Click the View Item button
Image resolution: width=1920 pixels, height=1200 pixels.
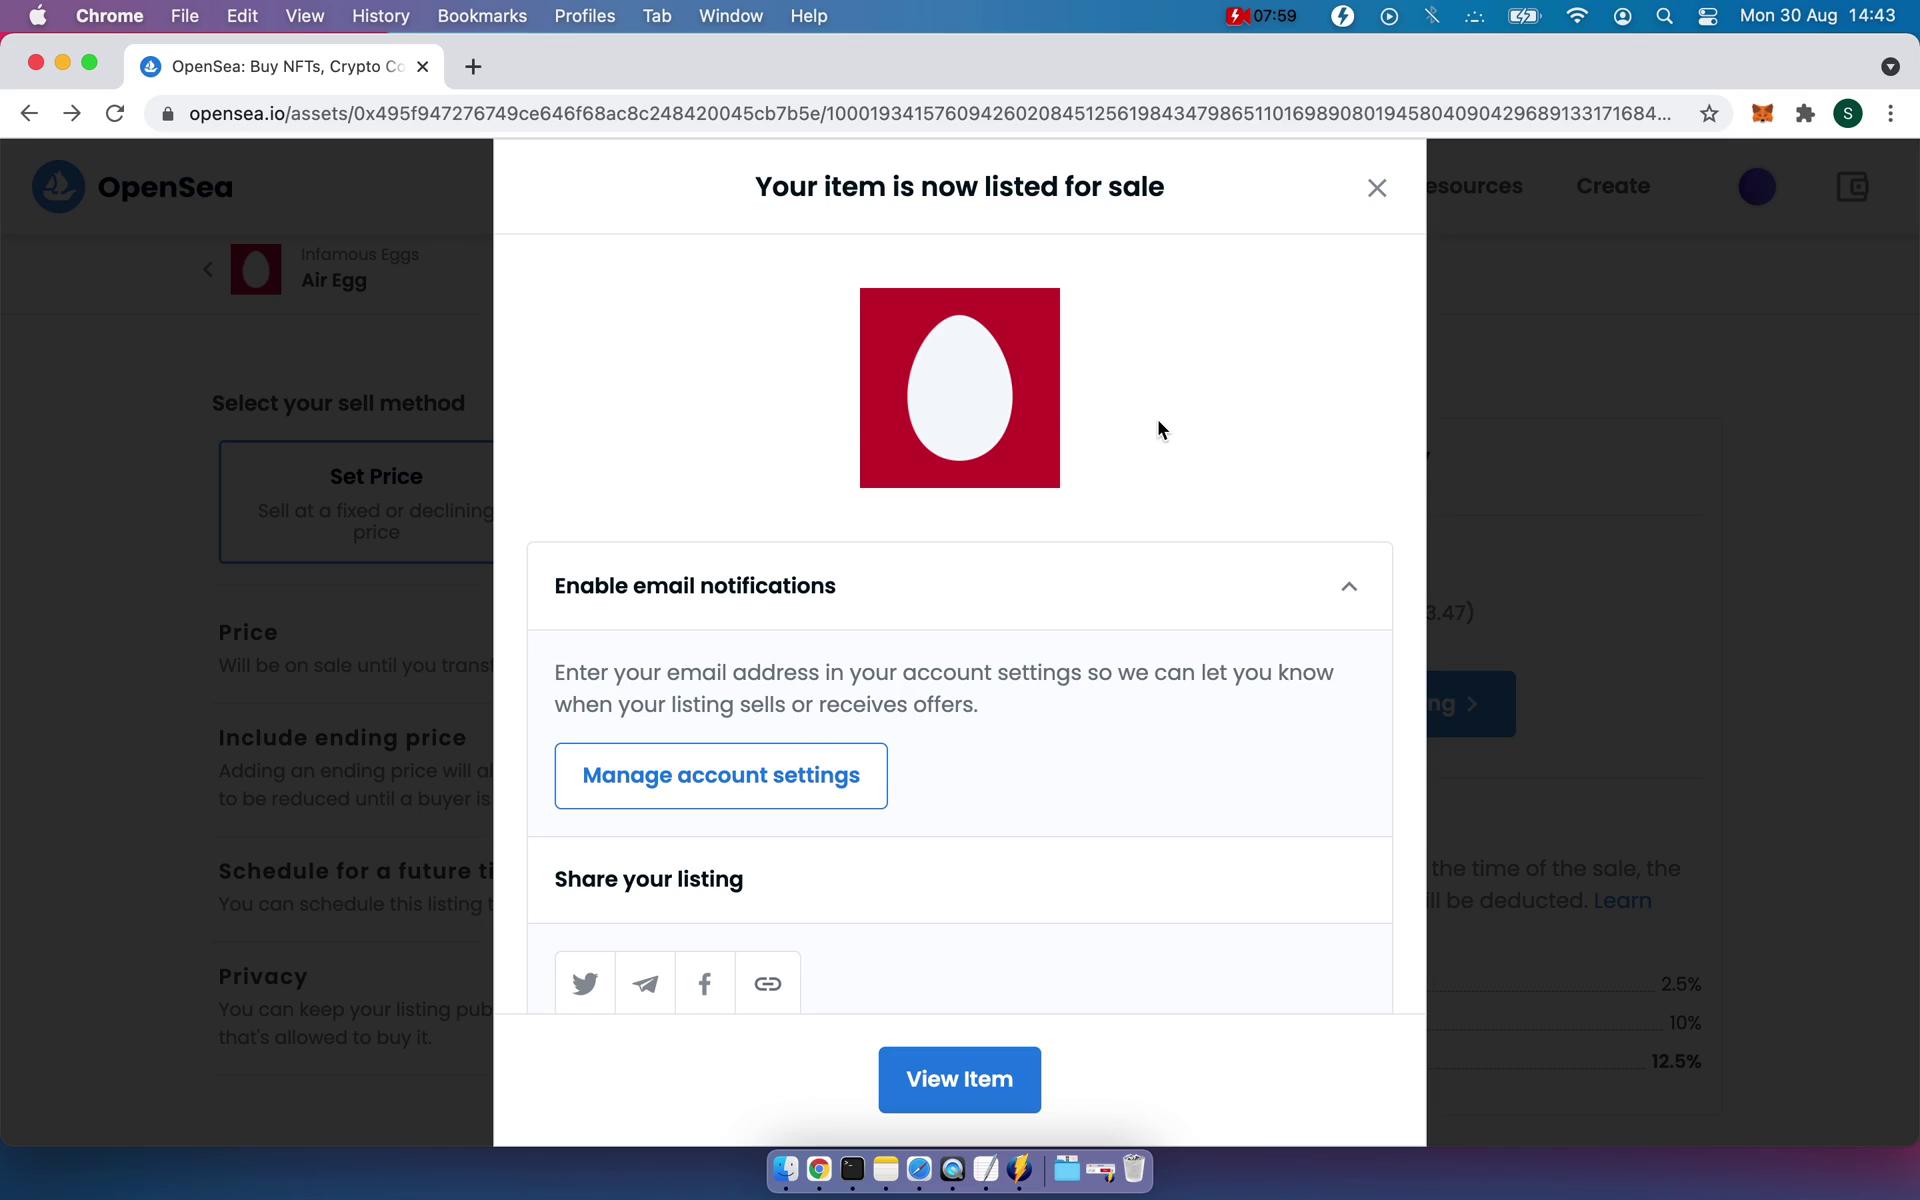[958, 1080]
